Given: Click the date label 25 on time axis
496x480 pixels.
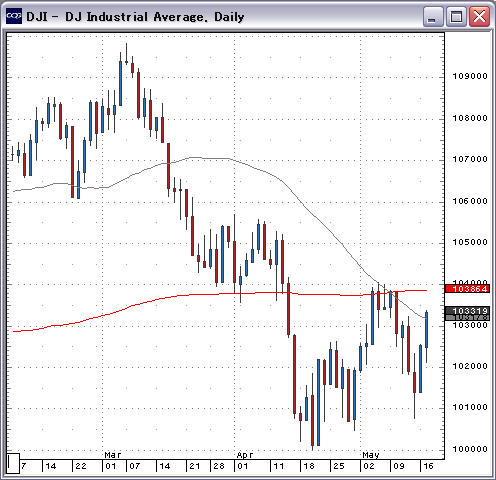Looking at the screenshot, I should click(x=339, y=466).
